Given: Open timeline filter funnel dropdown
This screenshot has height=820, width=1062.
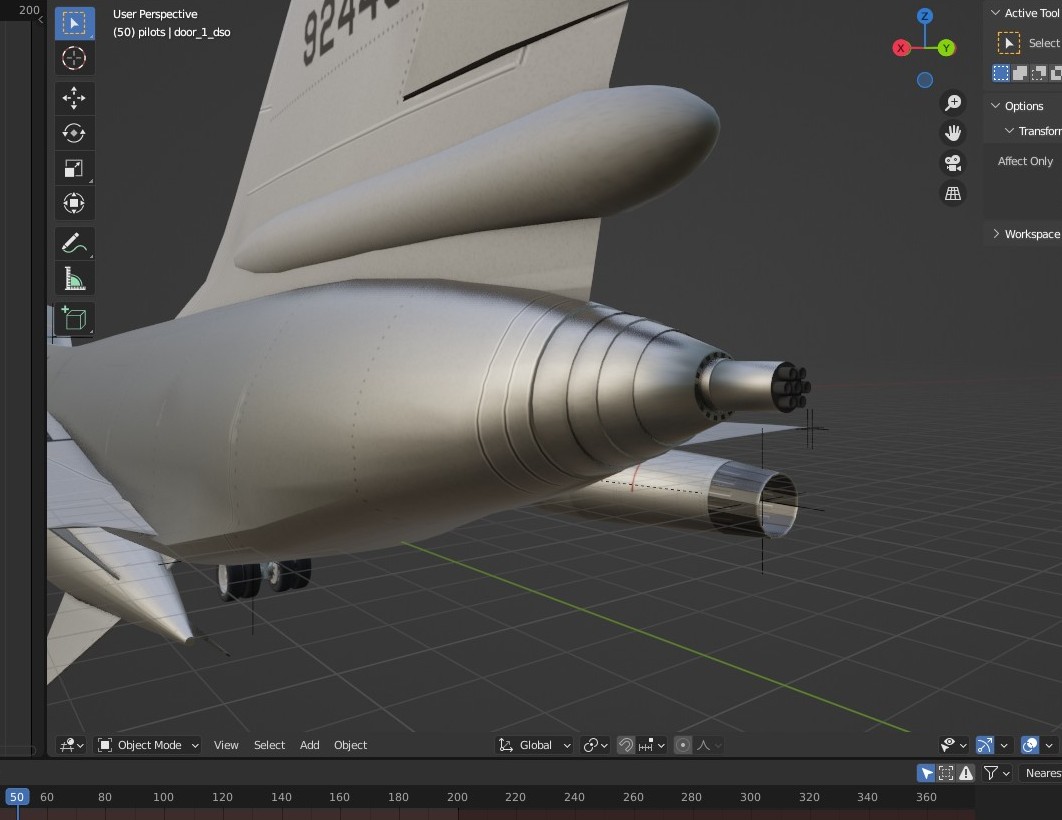Looking at the screenshot, I should (x=996, y=773).
